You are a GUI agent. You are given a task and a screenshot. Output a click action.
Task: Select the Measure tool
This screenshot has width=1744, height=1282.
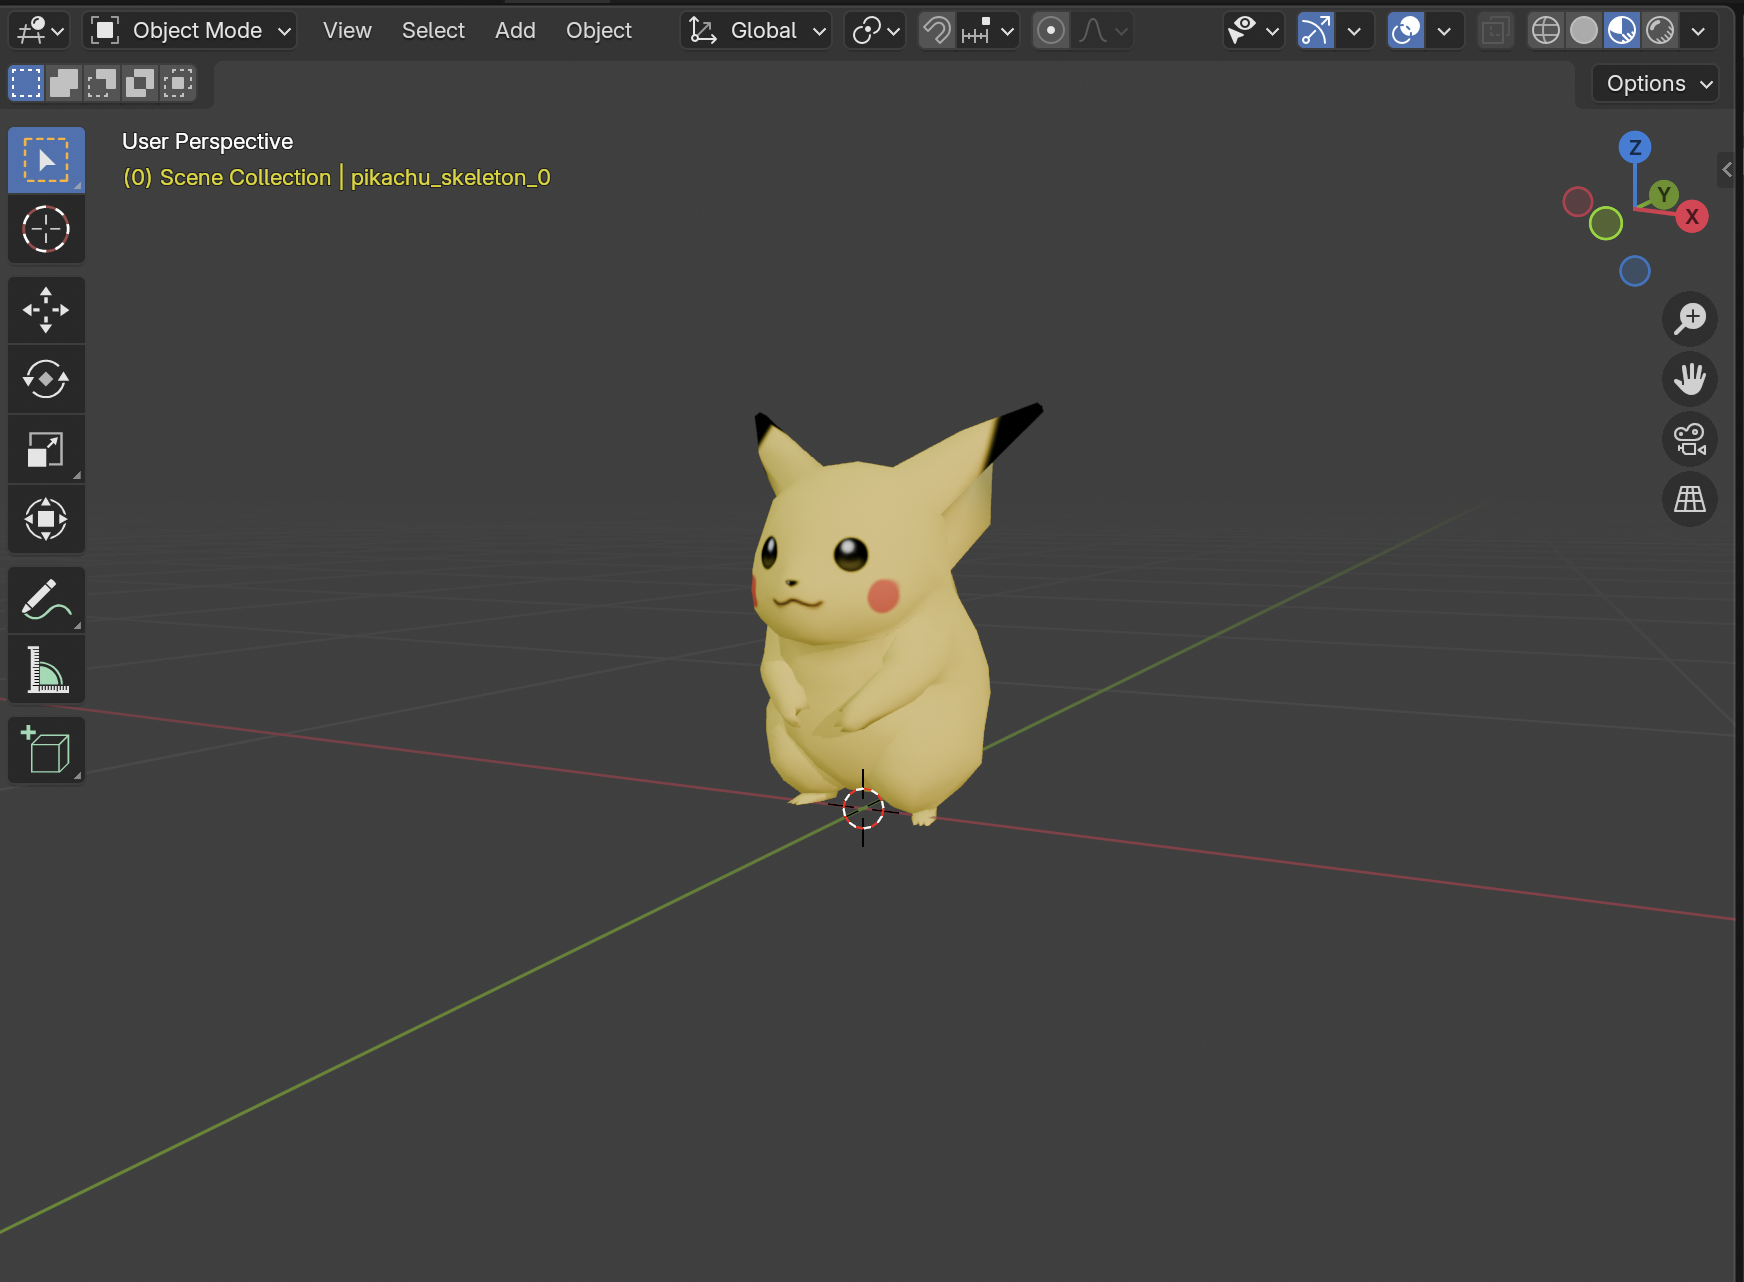(x=46, y=669)
